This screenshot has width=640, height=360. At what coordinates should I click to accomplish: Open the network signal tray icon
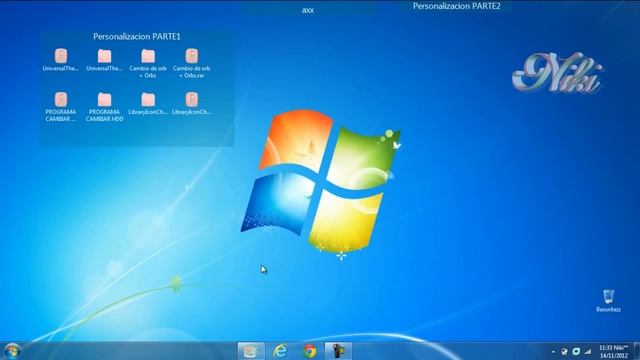coord(587,351)
